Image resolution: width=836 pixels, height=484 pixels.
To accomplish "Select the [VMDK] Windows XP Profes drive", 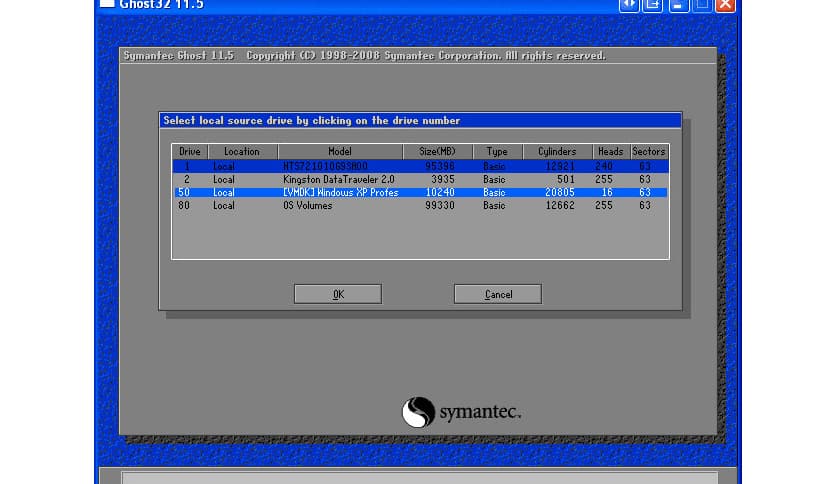I will (421, 192).
